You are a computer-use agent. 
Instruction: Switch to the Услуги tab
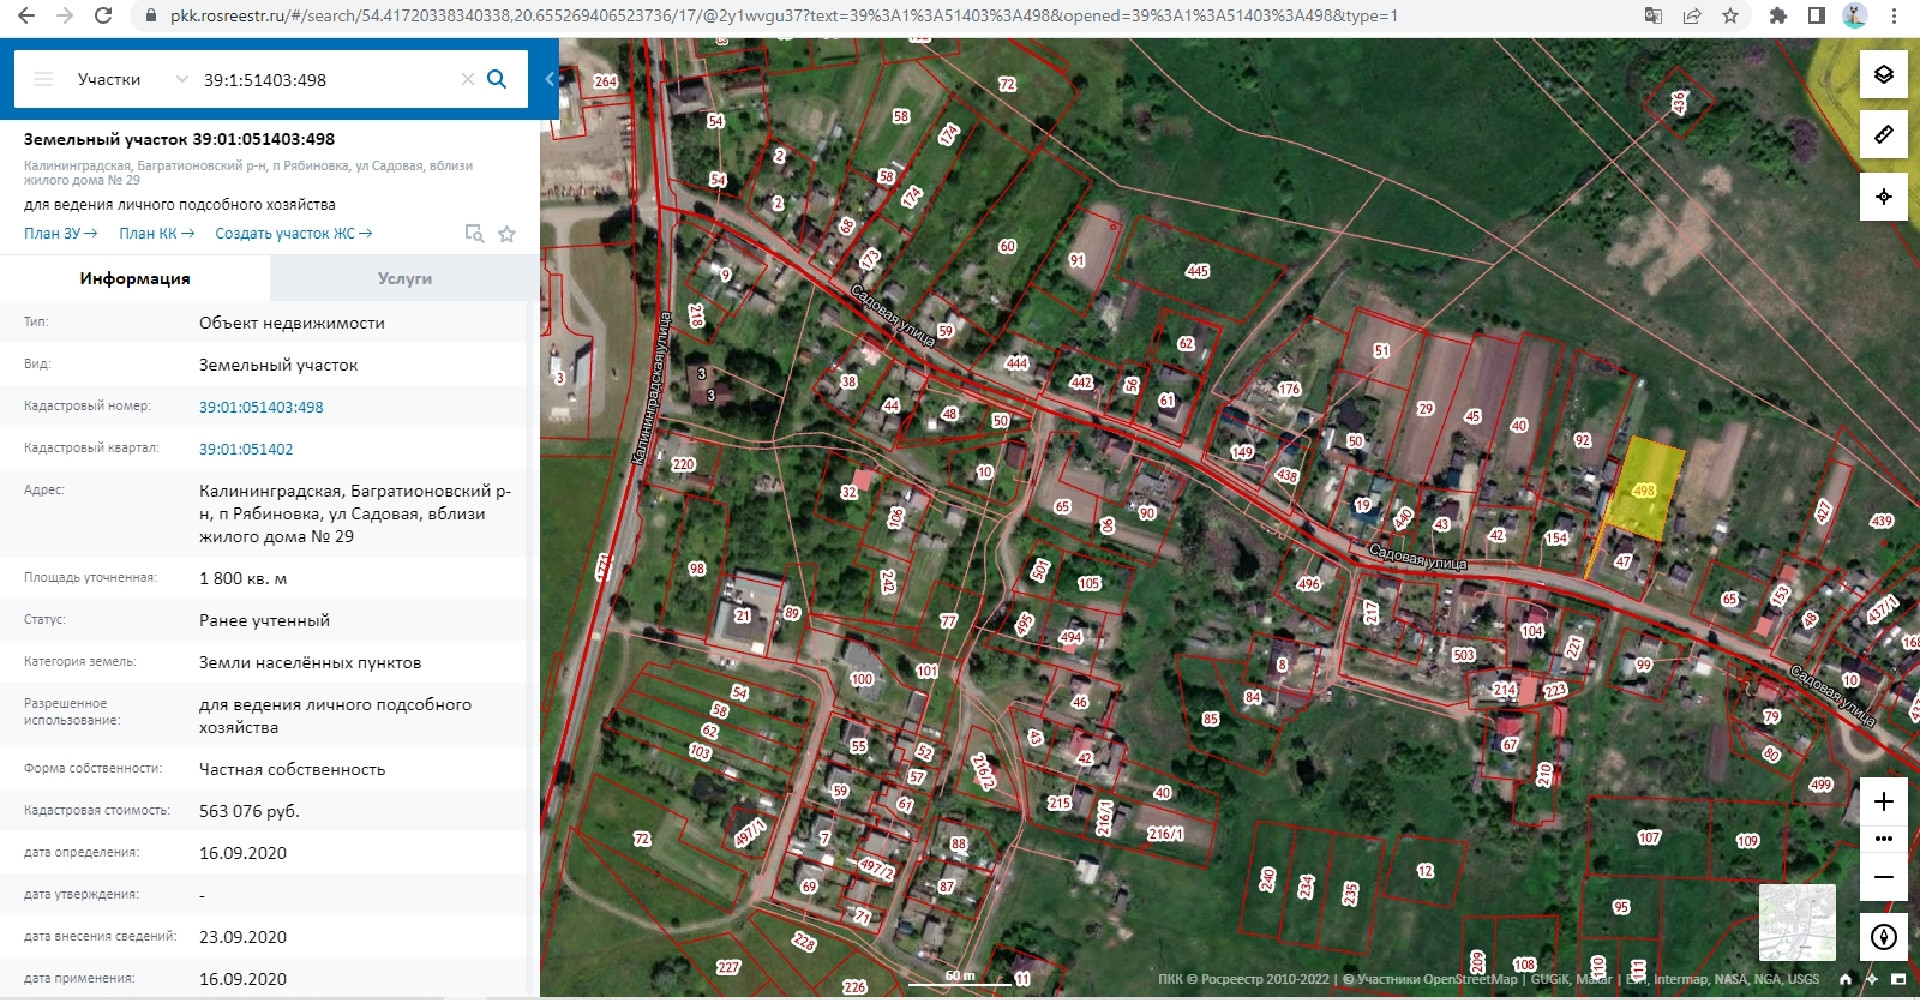tap(405, 278)
